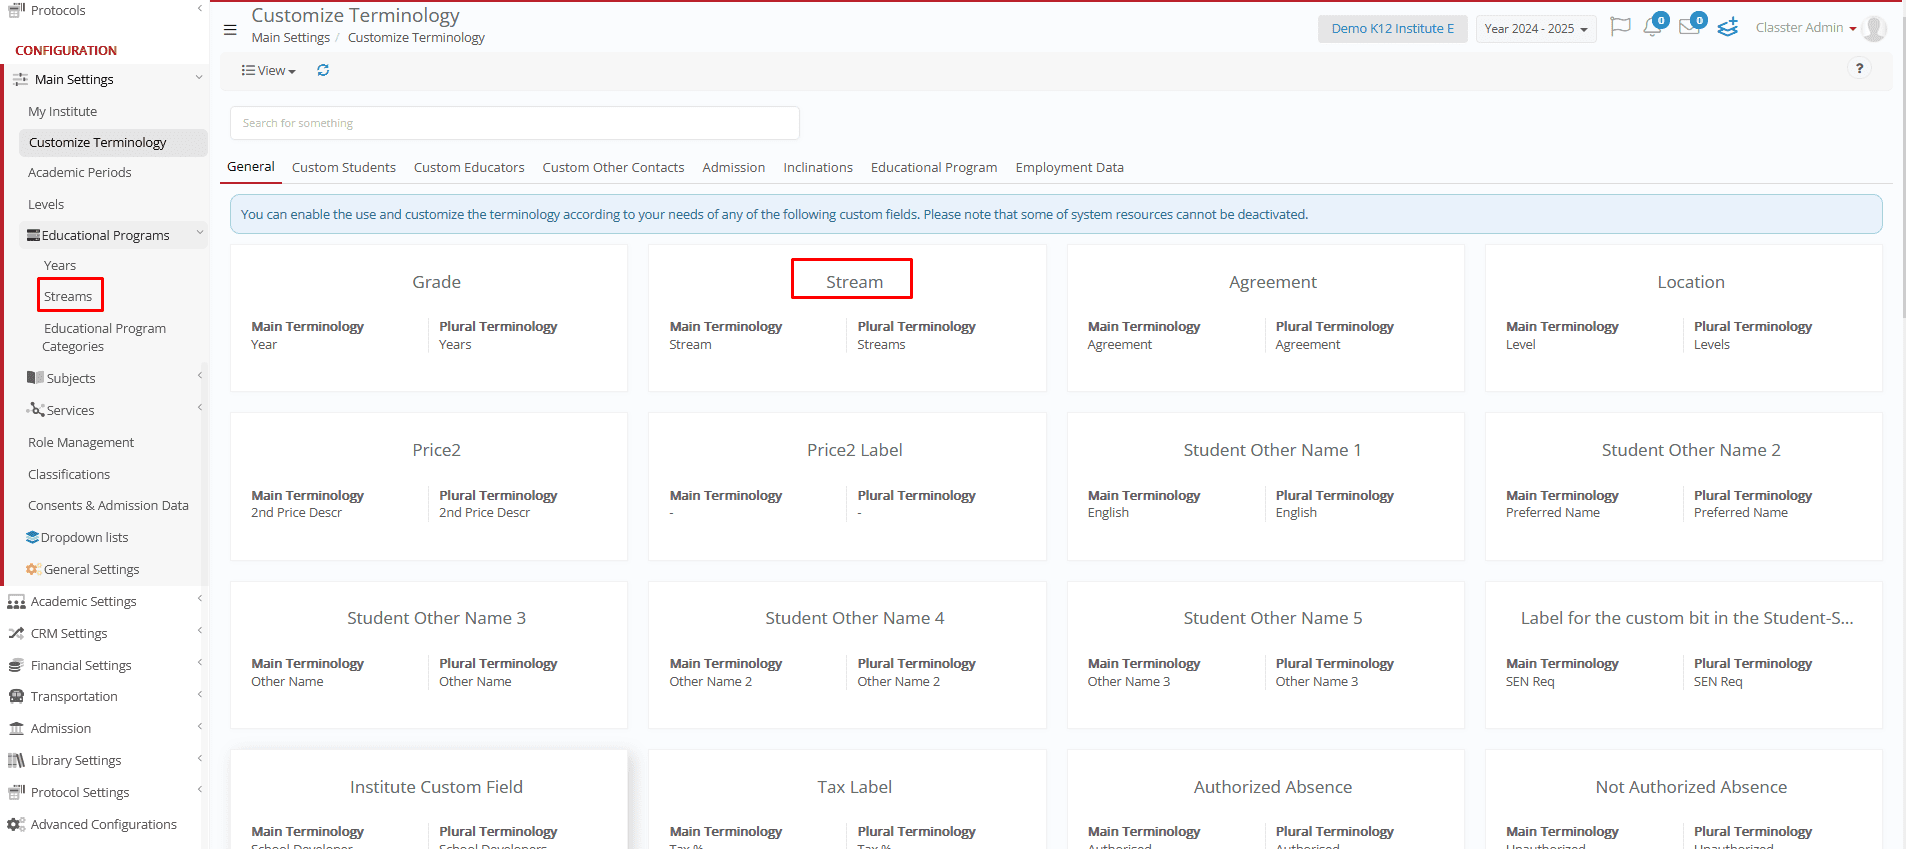This screenshot has width=1906, height=849.
Task: Click the refresh icon next to View
Action: [x=323, y=70]
